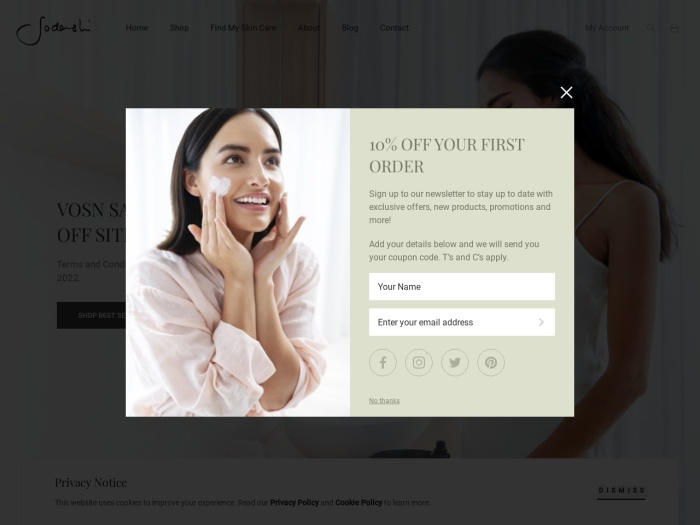Focus the Your Name field
This screenshot has height=525, width=700.
(x=462, y=287)
